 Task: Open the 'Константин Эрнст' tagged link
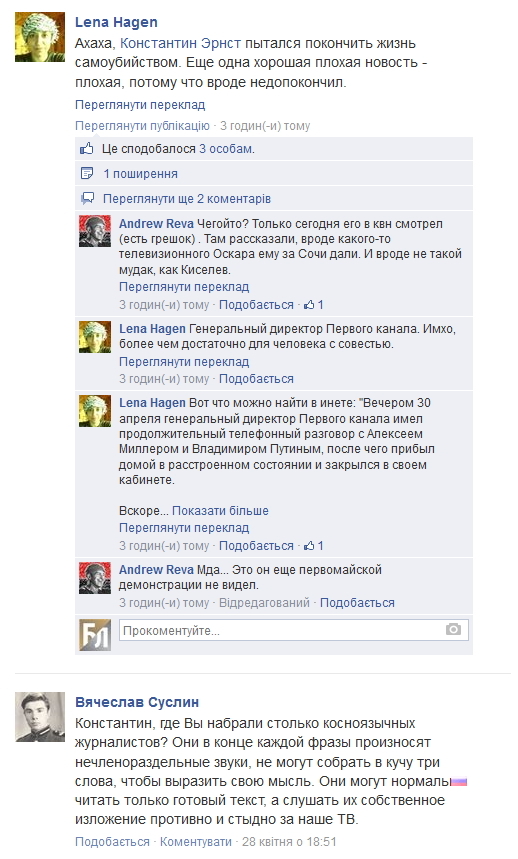[180, 43]
